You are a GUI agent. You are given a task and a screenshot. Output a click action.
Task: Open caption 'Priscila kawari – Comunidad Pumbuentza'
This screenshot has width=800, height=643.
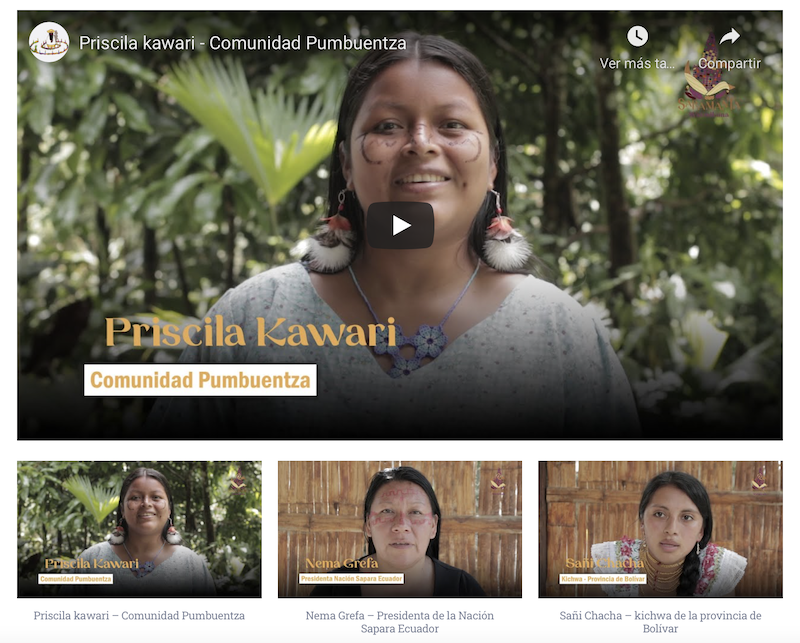pyautogui.click(x=139, y=615)
